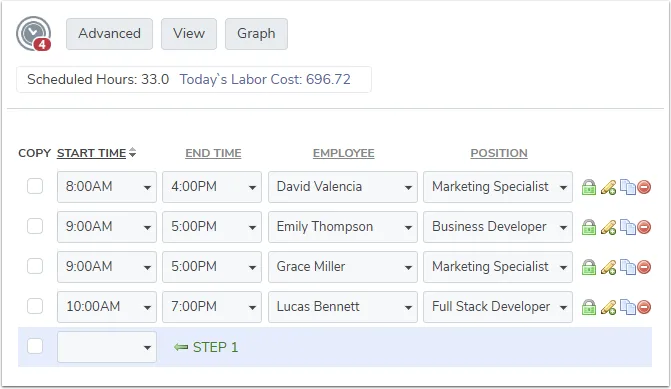Viewport: 671px width, 389px height.
Task: Click the pencil edit icon for David Valencia
Action: pos(608,187)
